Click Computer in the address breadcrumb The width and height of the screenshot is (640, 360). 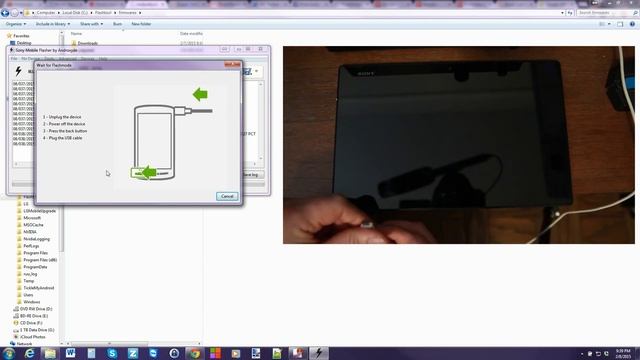coord(46,13)
